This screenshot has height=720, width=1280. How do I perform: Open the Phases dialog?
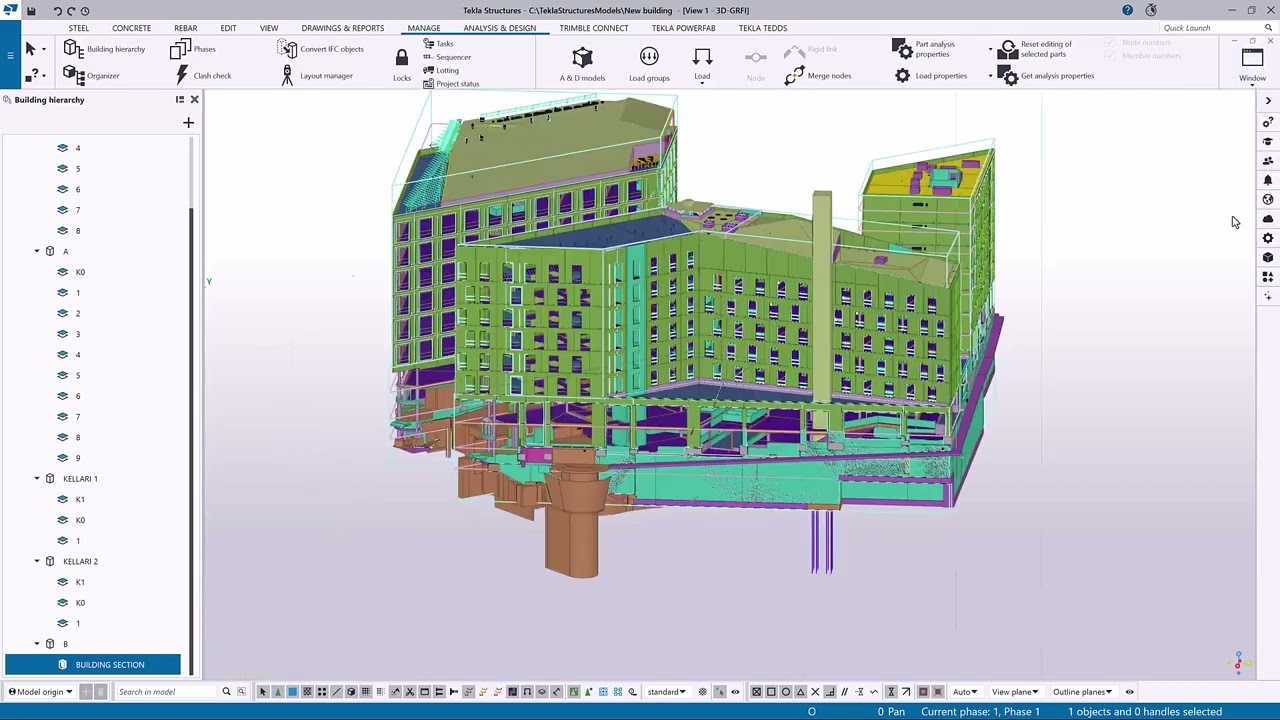click(193, 49)
